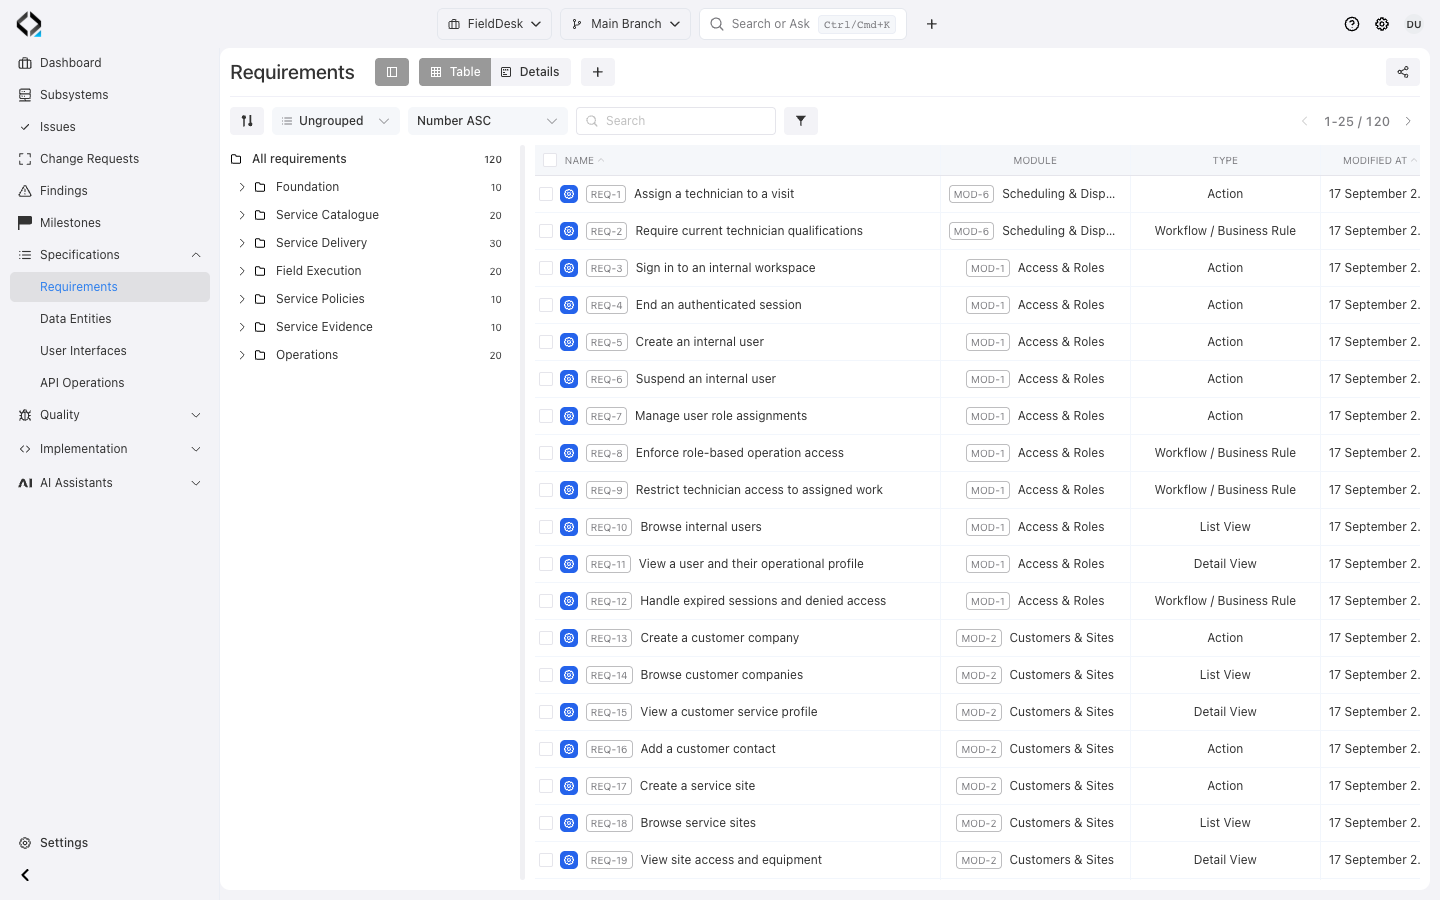Expand the Foundation folder
This screenshot has width=1440, height=900.
(242, 187)
